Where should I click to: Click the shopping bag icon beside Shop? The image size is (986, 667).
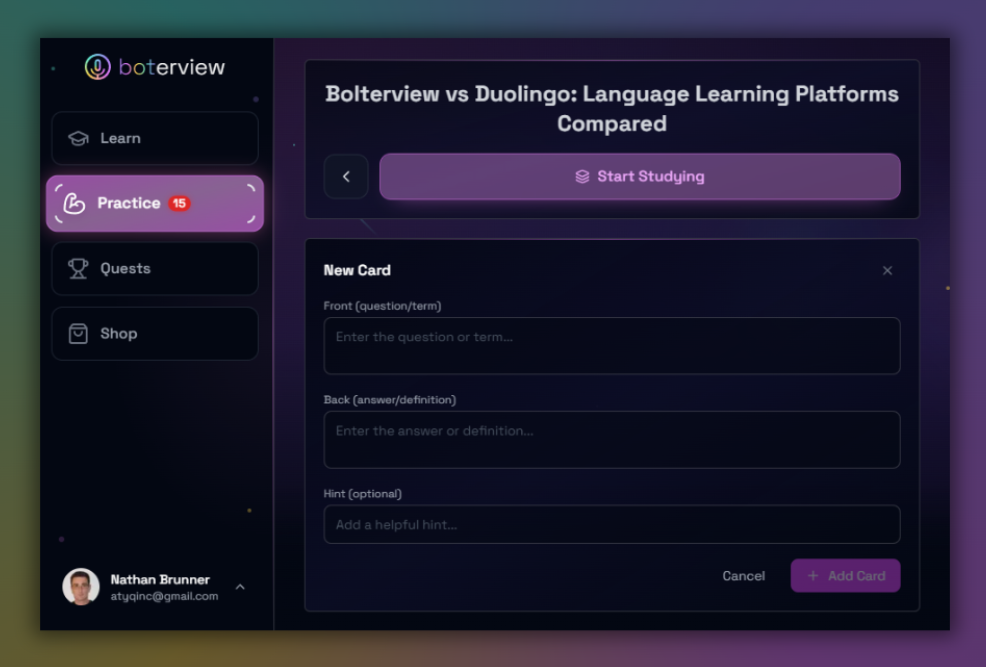coord(78,334)
